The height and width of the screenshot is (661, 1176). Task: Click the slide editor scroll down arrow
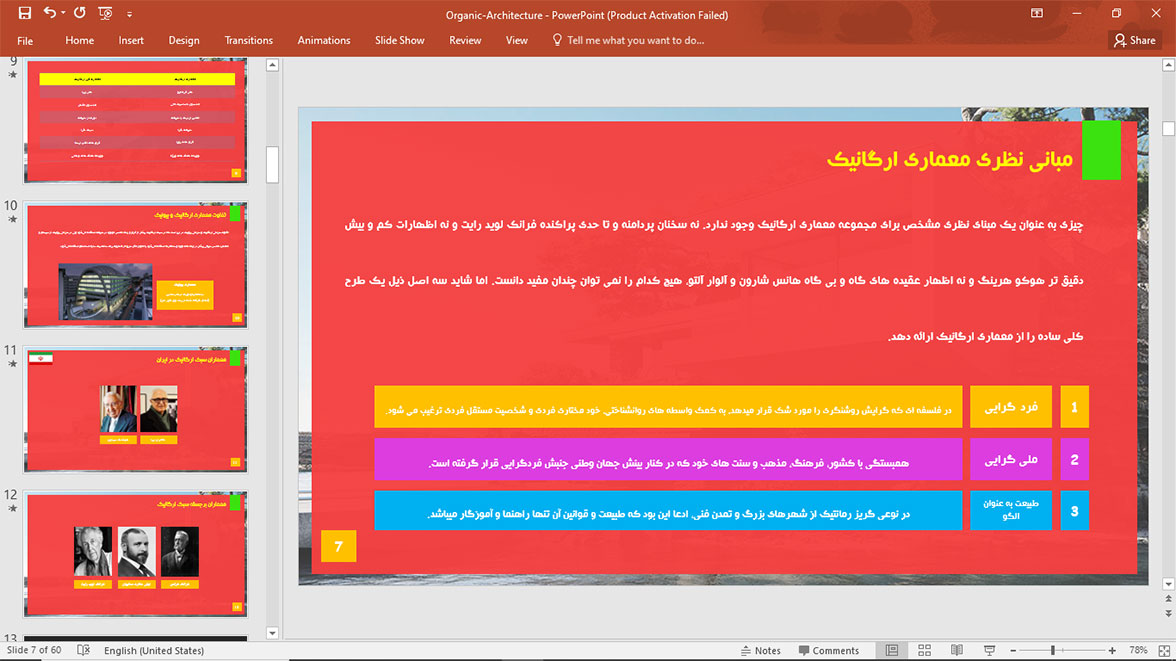tap(1168, 584)
